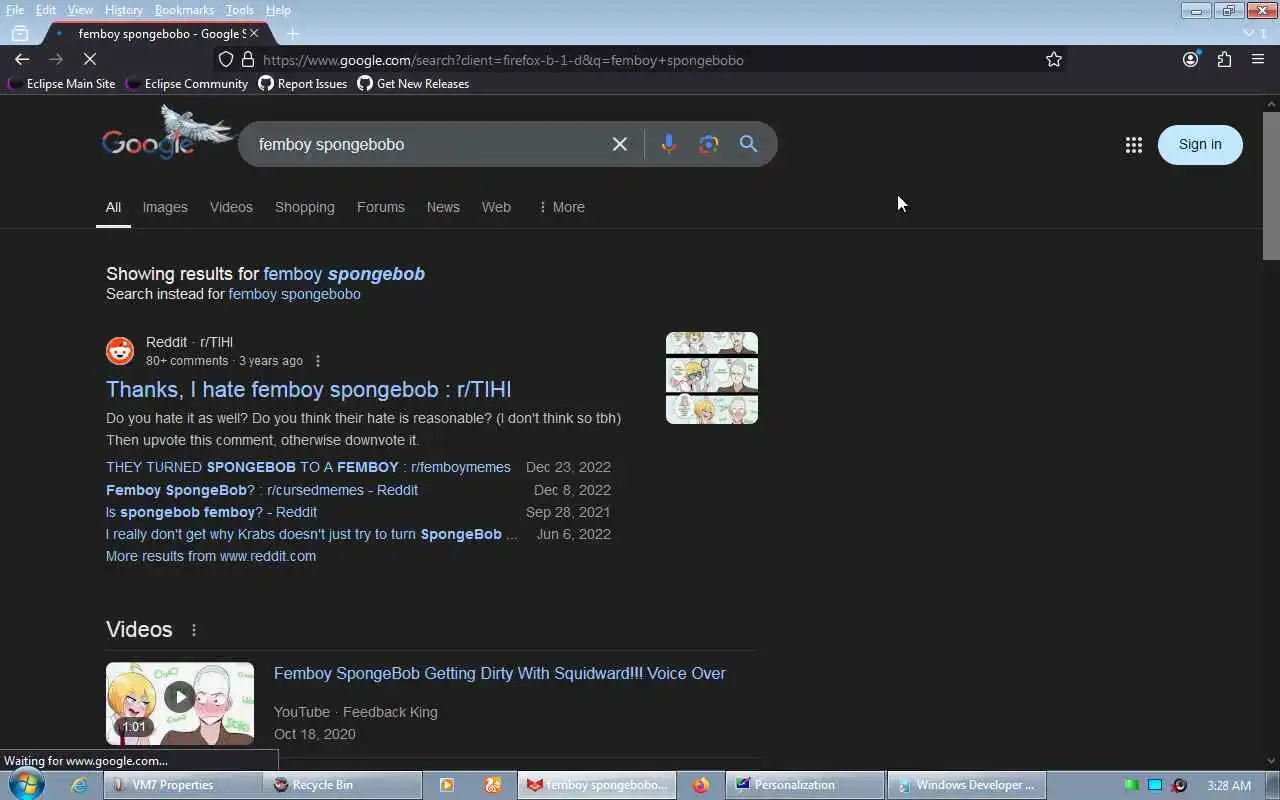
Task: Expand the More search filters menu
Action: point(561,207)
